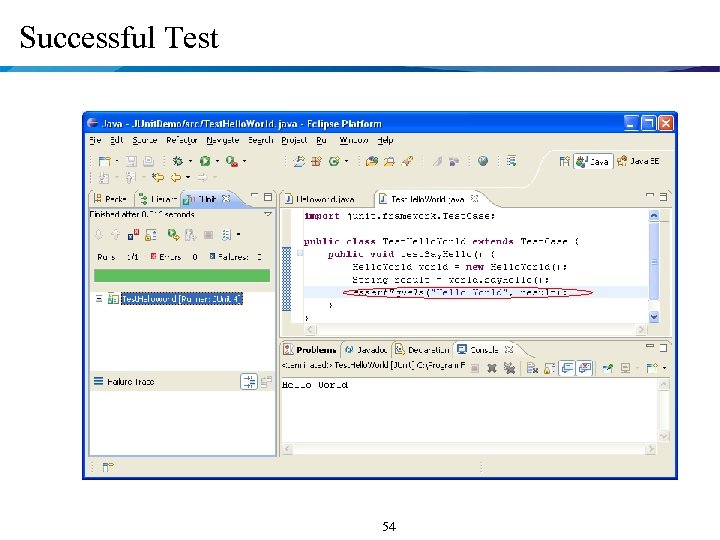The width and height of the screenshot is (720, 540).
Task: Switch to the Problems tab
Action: [310, 350]
